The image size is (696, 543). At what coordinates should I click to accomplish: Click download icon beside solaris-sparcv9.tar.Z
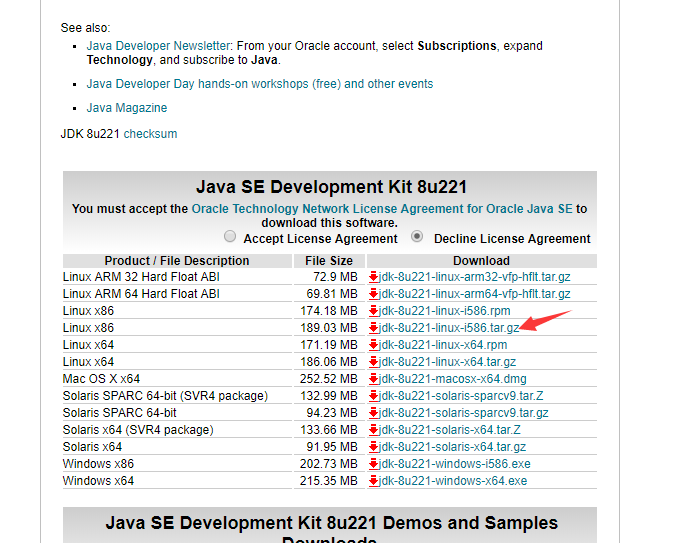pyautogui.click(x=373, y=396)
